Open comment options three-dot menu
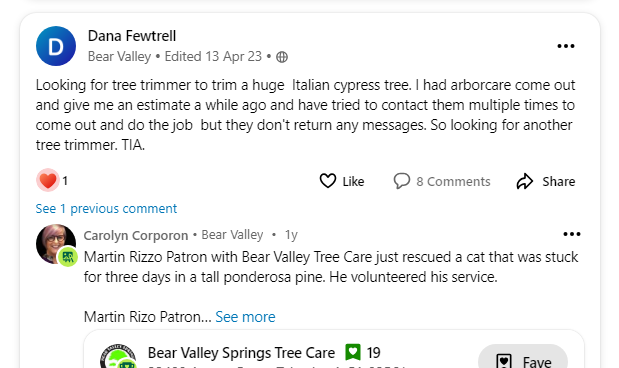The width and height of the screenshot is (619, 368). click(x=572, y=234)
